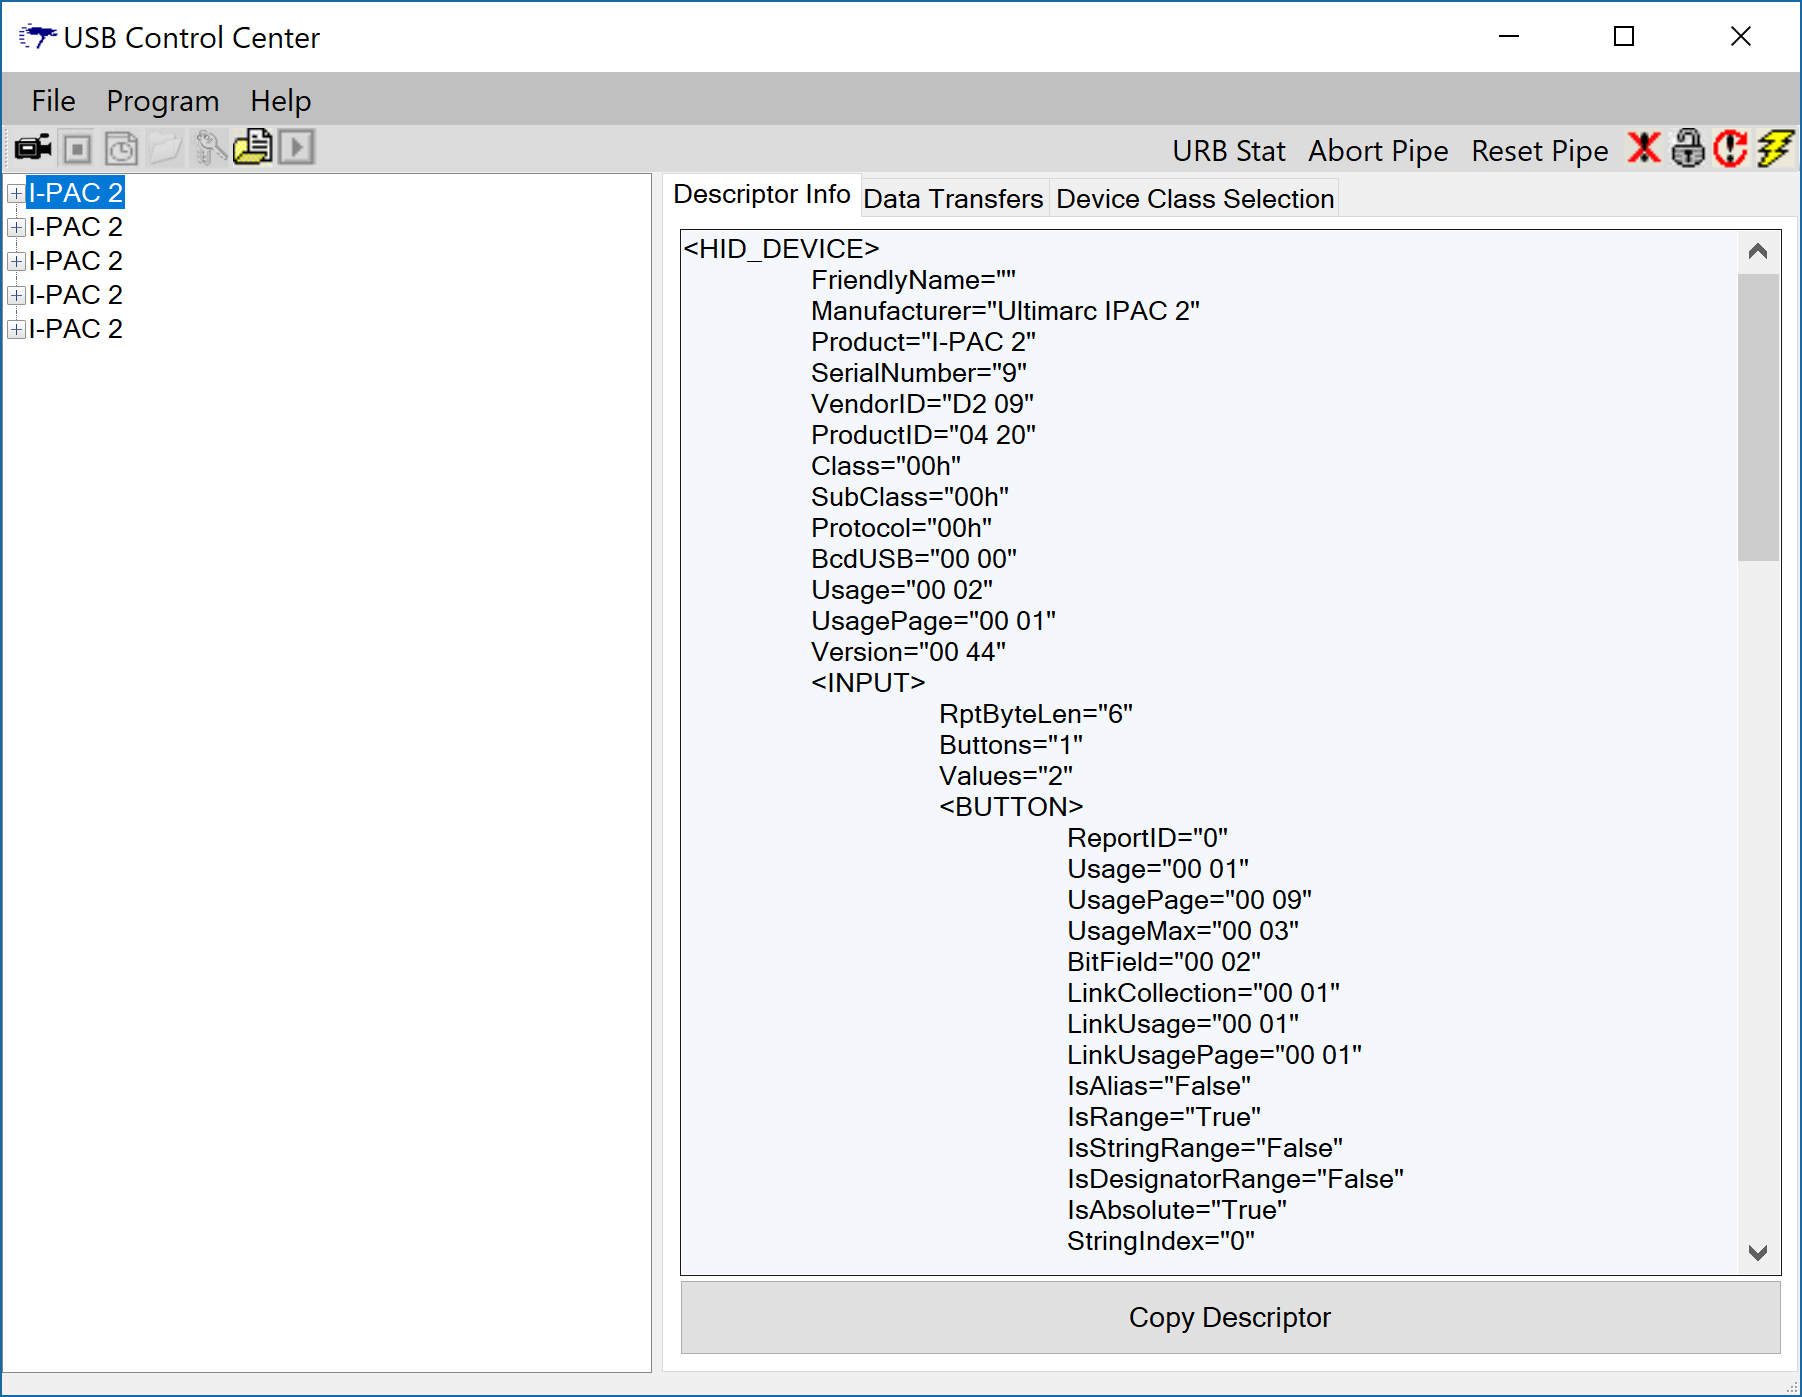
Task: Click the StringIndex="0" line
Action: click(x=1161, y=1241)
